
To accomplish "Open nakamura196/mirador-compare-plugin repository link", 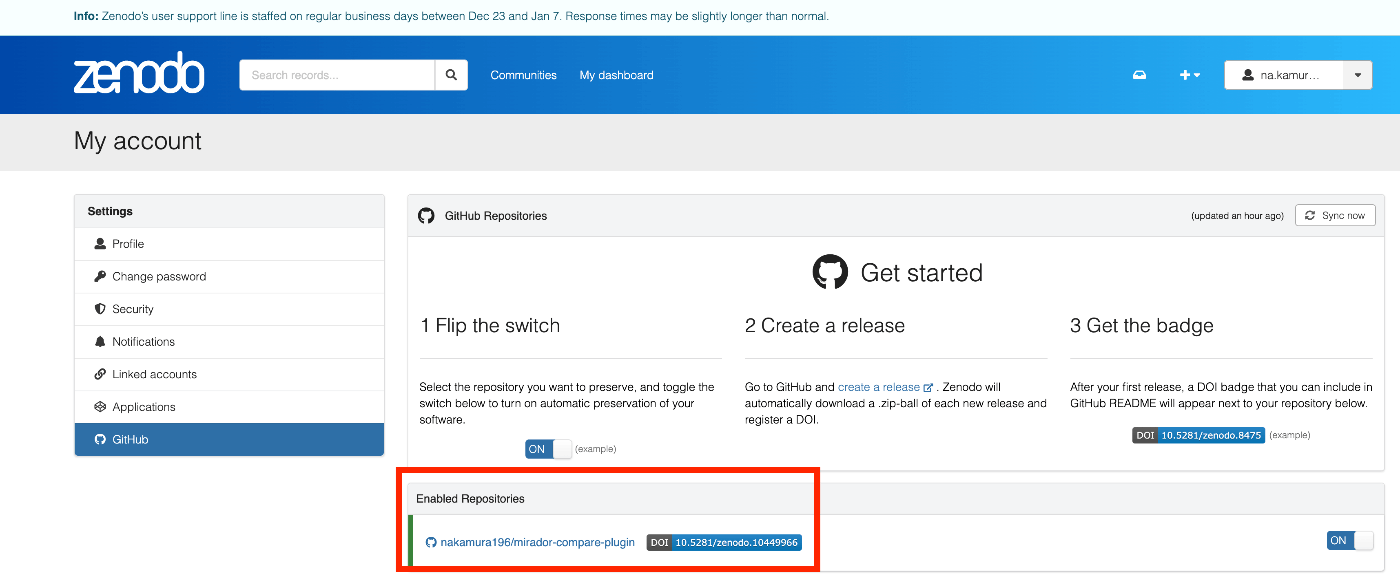I will point(538,542).
